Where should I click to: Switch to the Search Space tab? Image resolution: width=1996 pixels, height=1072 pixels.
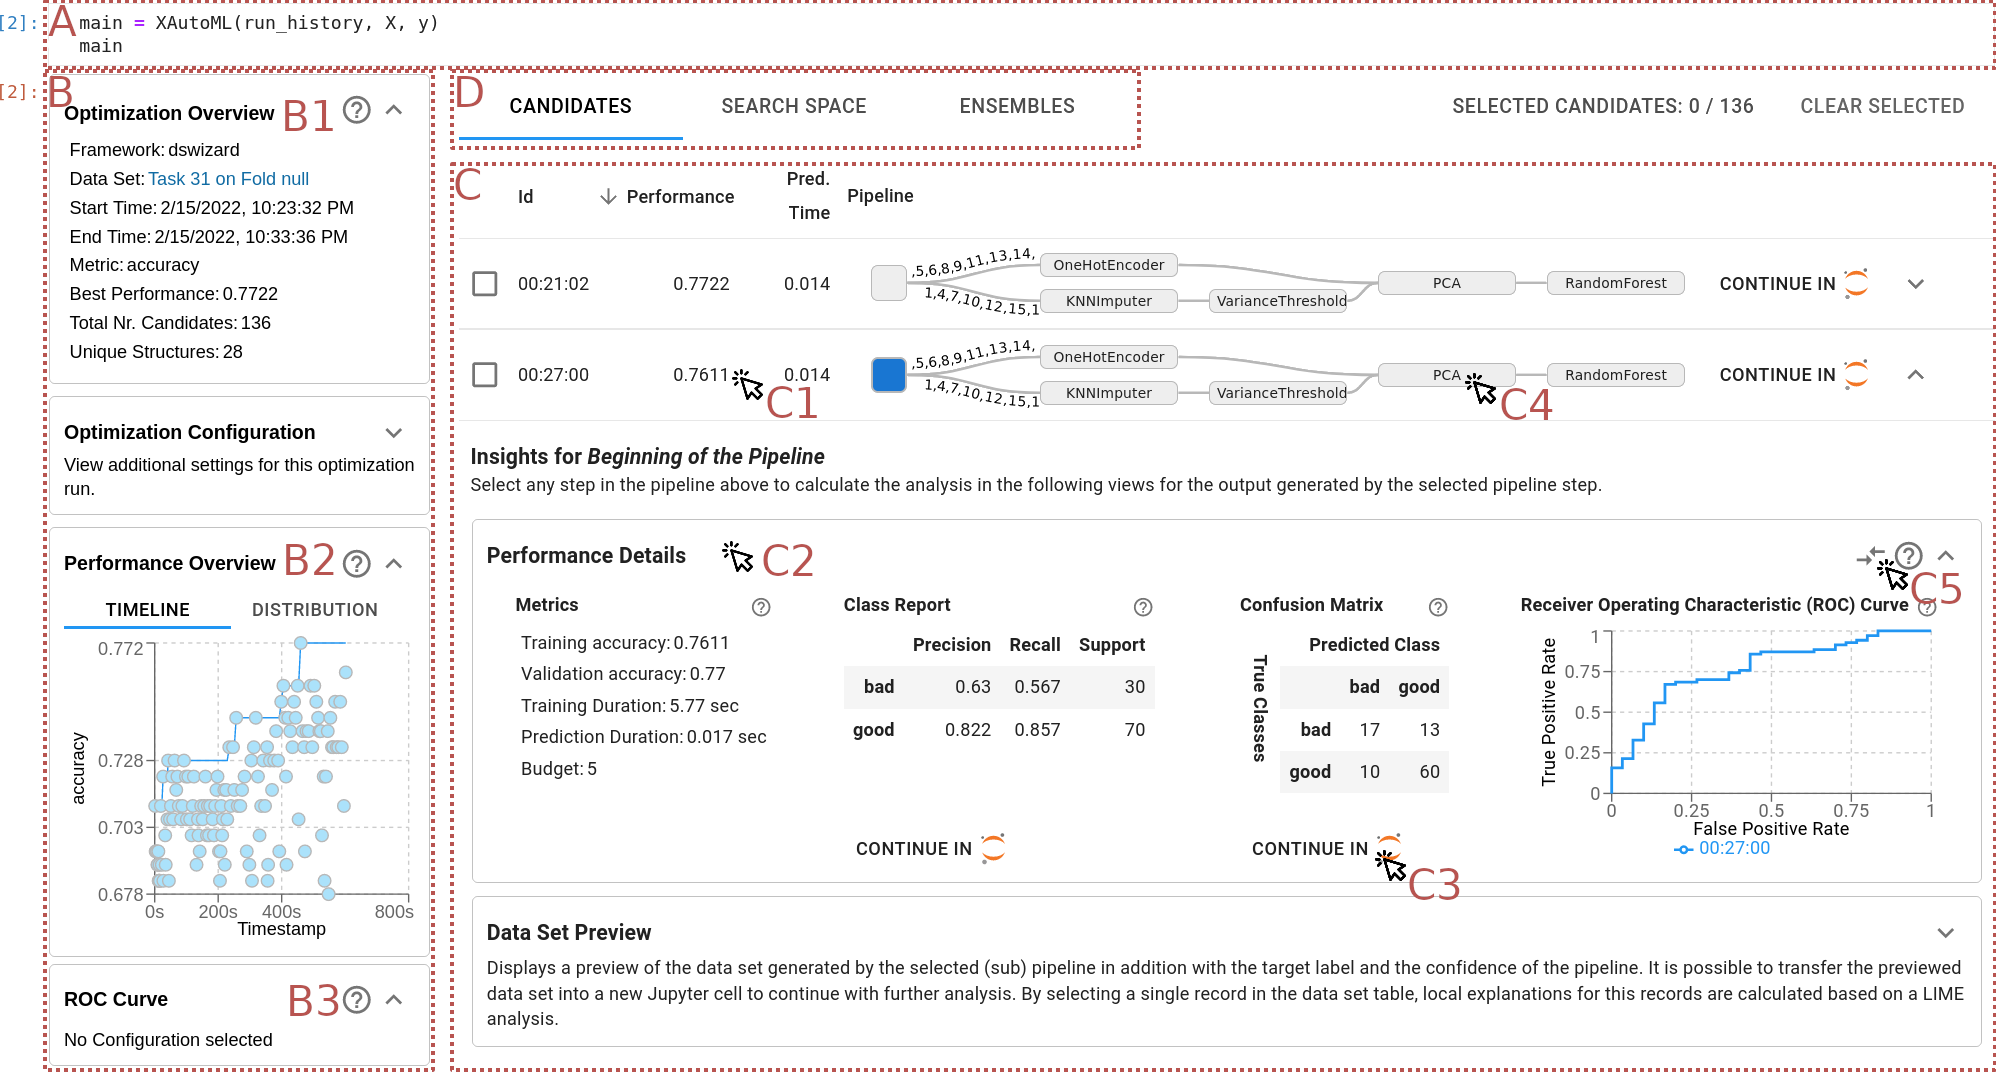click(793, 106)
